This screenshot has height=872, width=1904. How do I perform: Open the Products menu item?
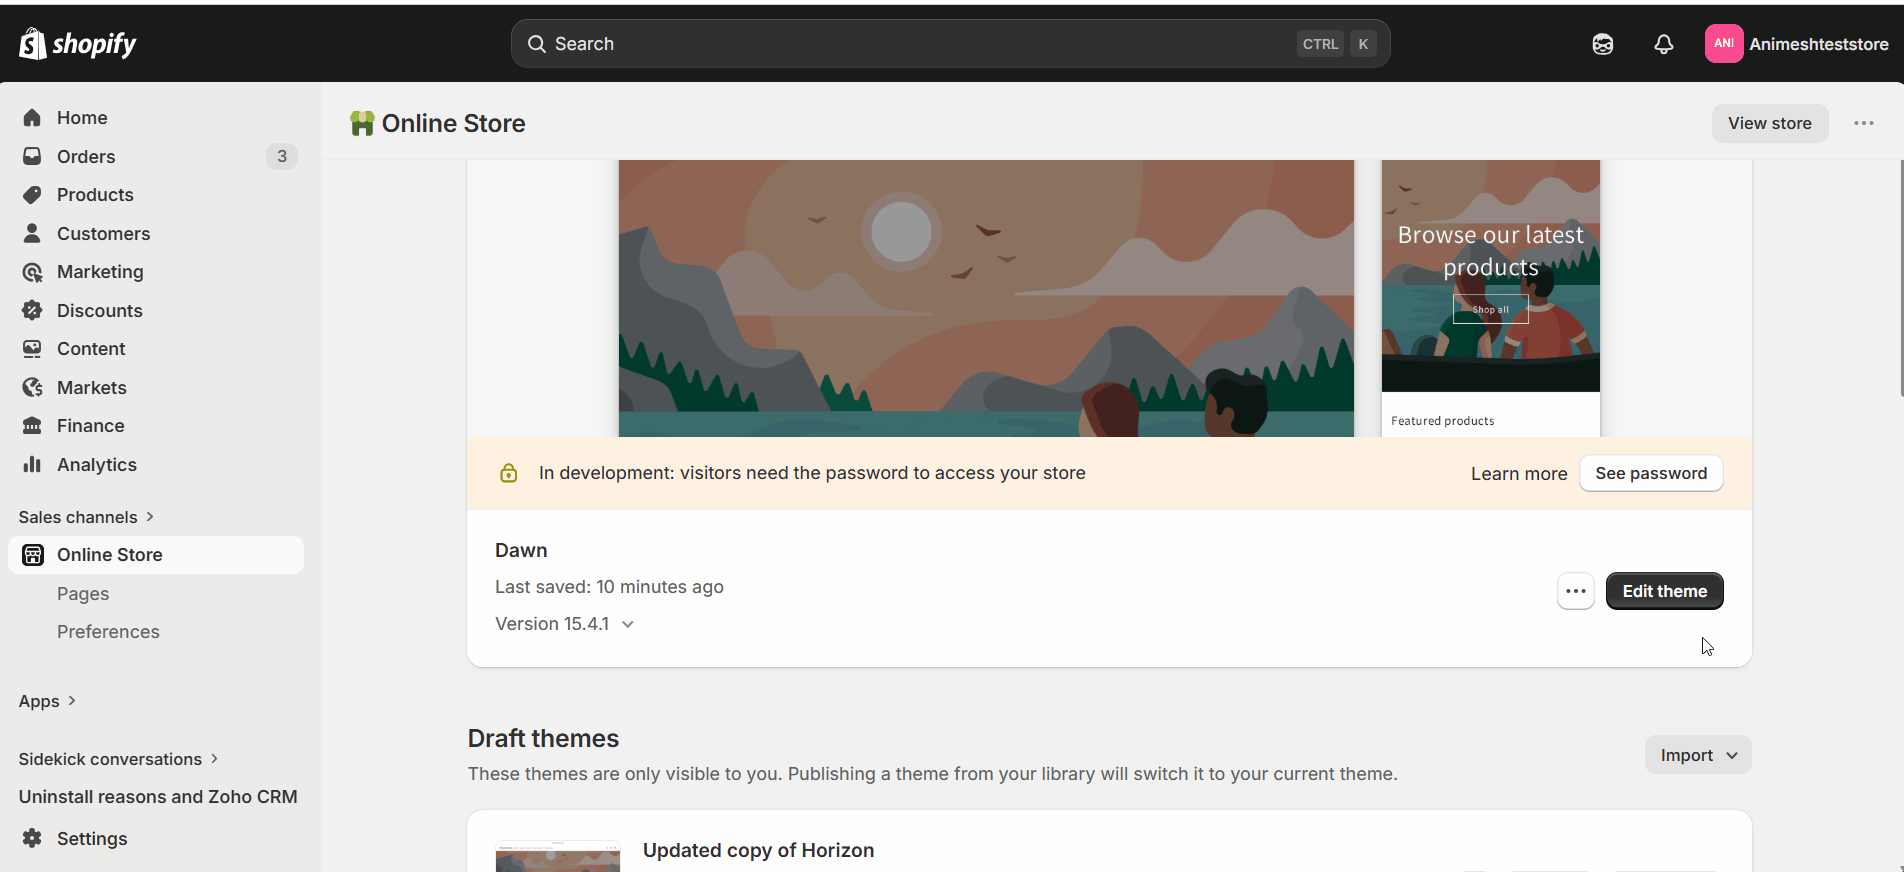click(156, 195)
